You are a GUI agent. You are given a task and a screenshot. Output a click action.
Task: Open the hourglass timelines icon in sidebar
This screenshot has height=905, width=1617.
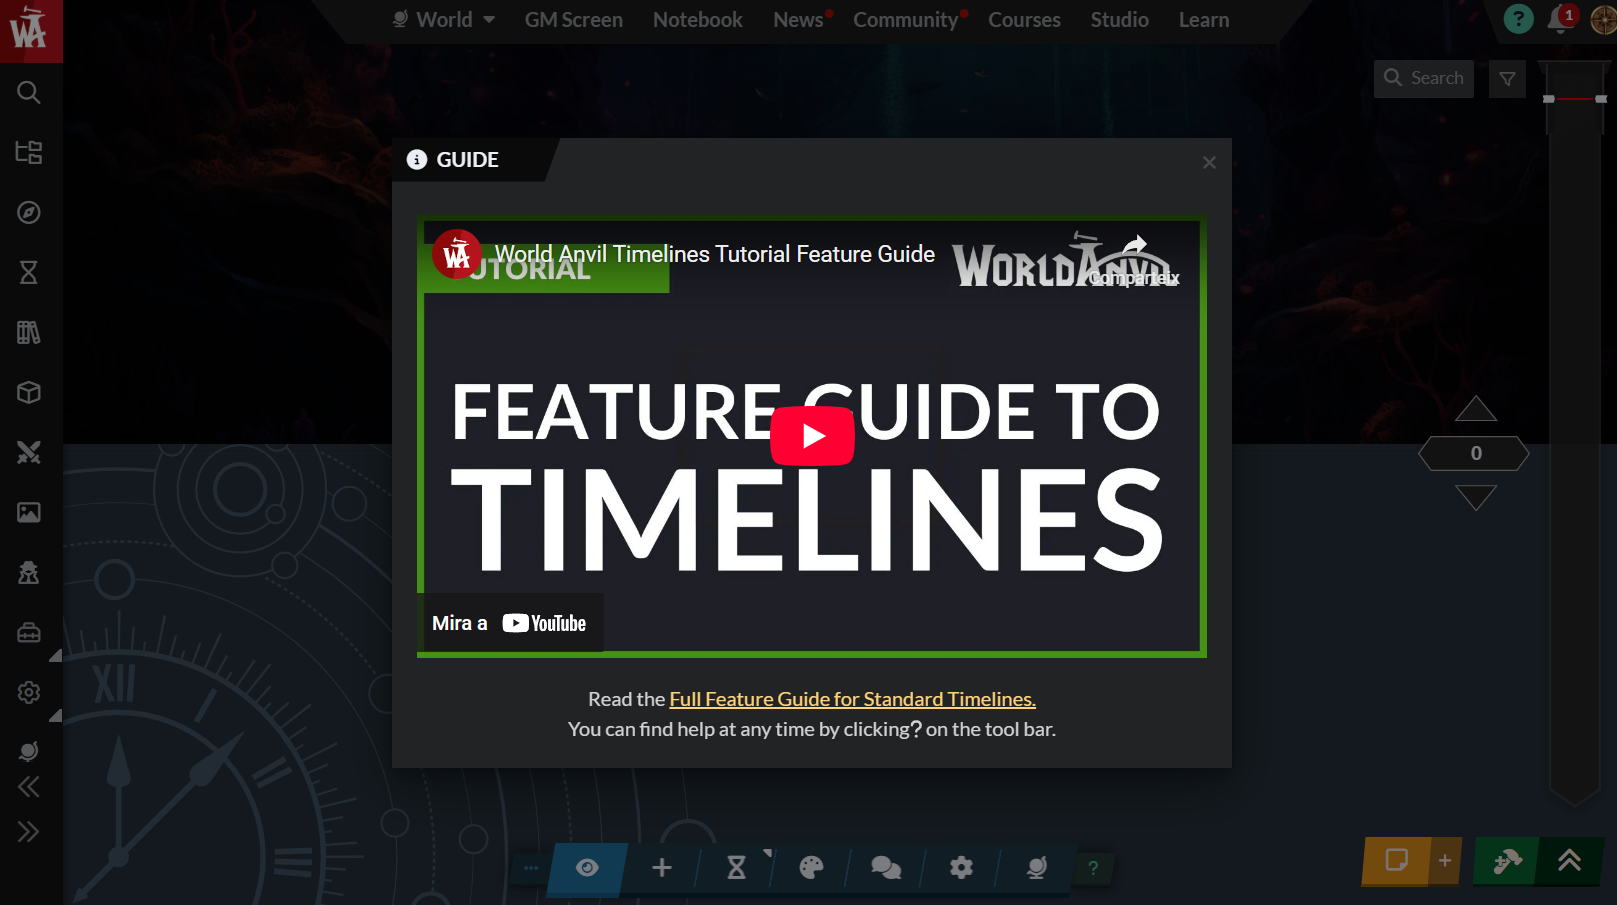pos(29,272)
